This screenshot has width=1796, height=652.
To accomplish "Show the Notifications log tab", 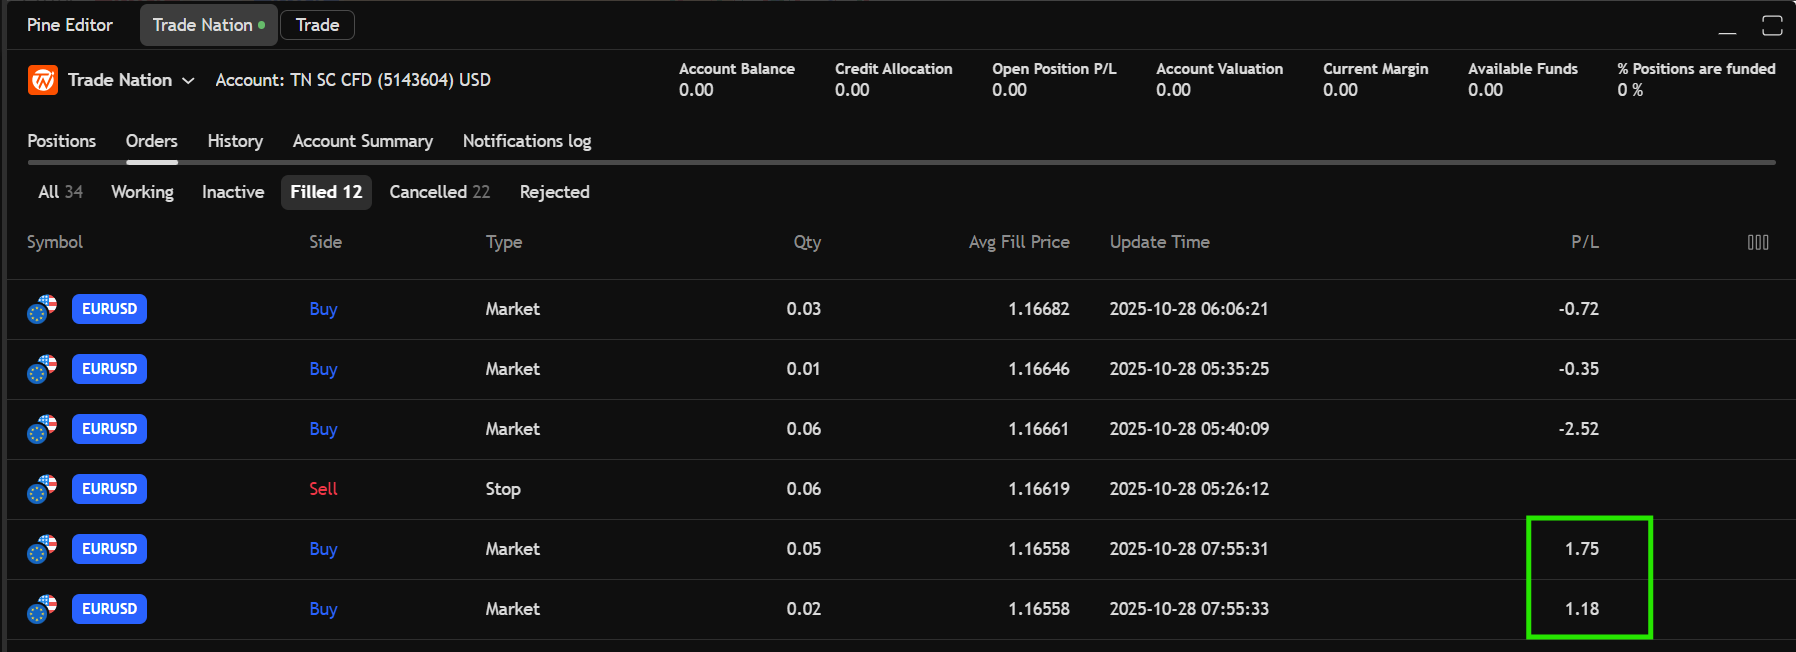I will (x=526, y=141).
